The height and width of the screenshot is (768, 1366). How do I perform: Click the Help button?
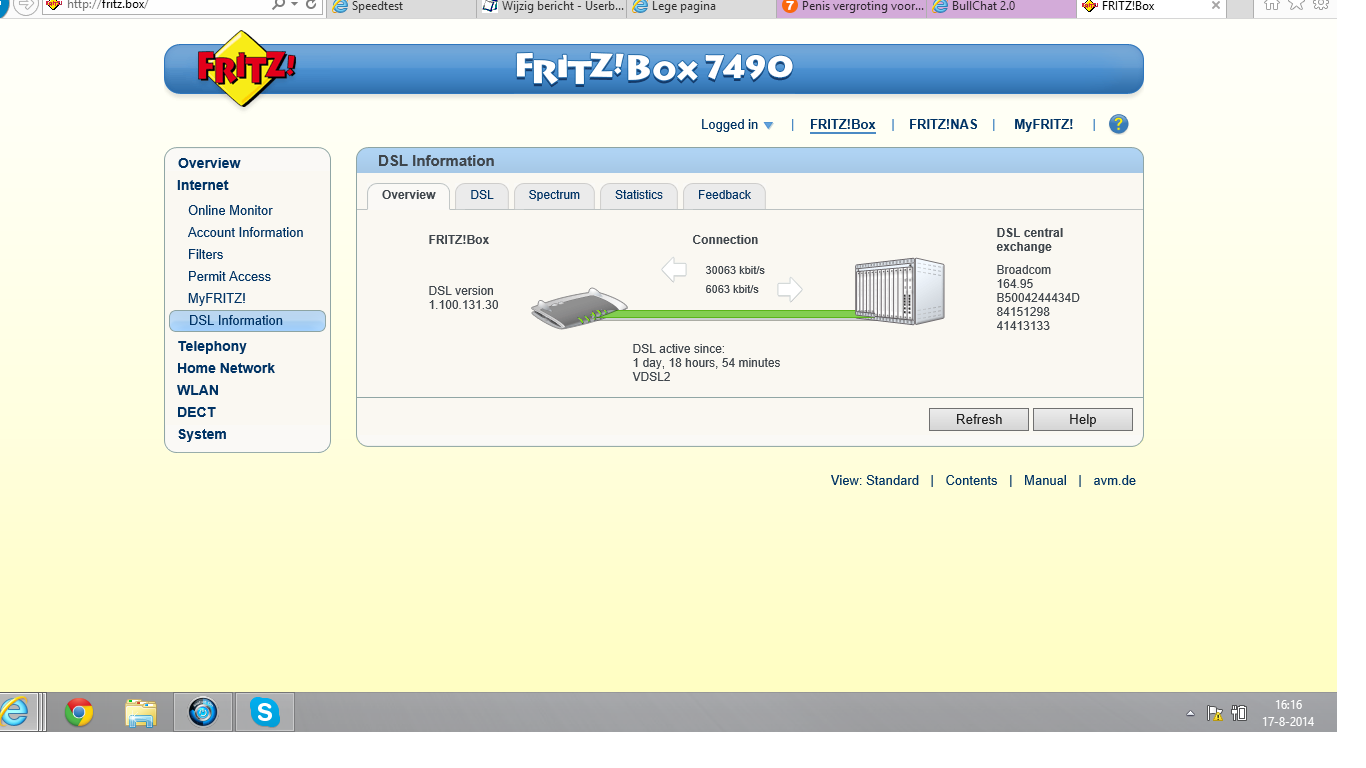click(1082, 419)
